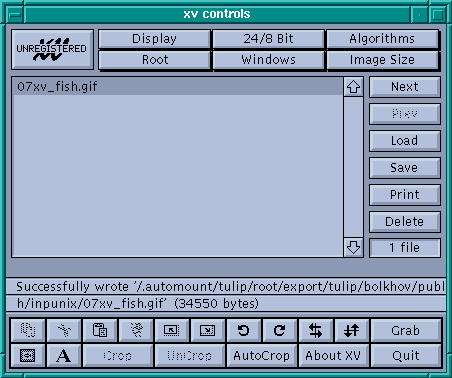Select 07xv_fish.gif in file list
Screen dimensions: 452x378
pyautogui.click(x=178, y=87)
